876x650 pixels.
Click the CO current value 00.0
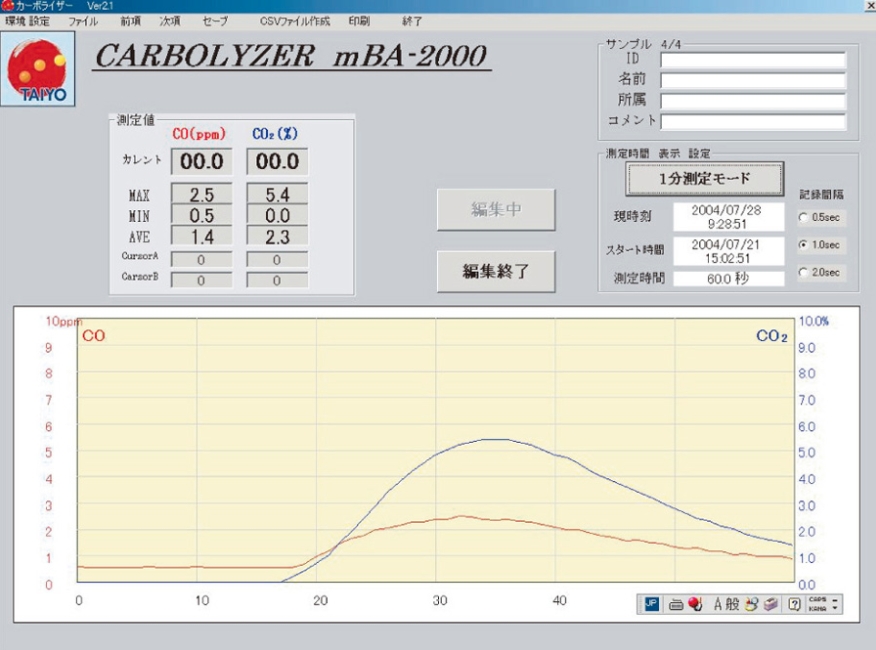tap(201, 162)
